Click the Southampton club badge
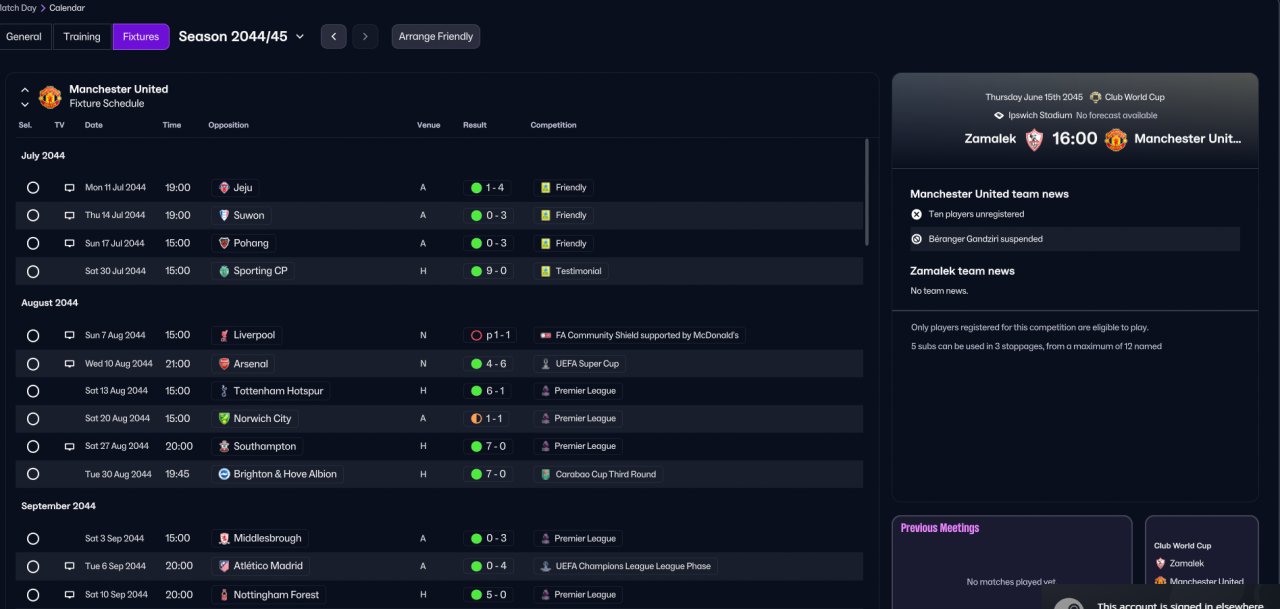The width and height of the screenshot is (1280, 609). [x=224, y=446]
